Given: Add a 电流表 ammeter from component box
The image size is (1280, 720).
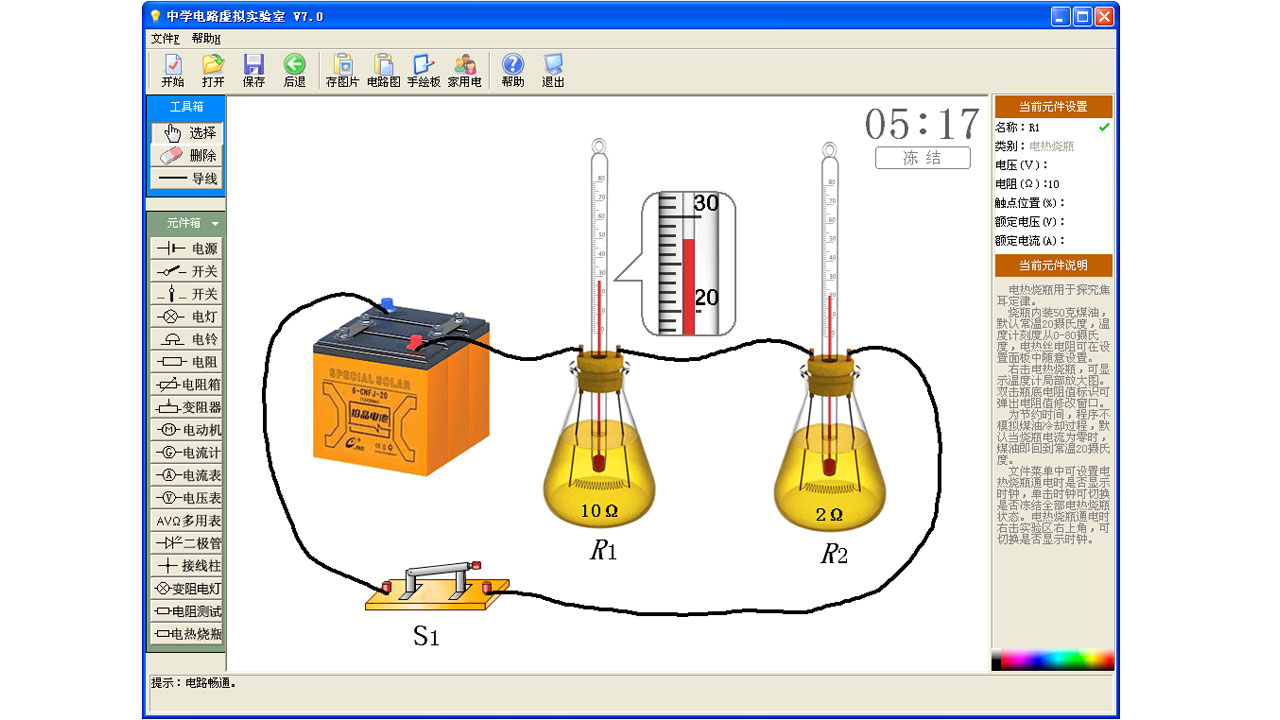Looking at the screenshot, I should tap(187, 475).
